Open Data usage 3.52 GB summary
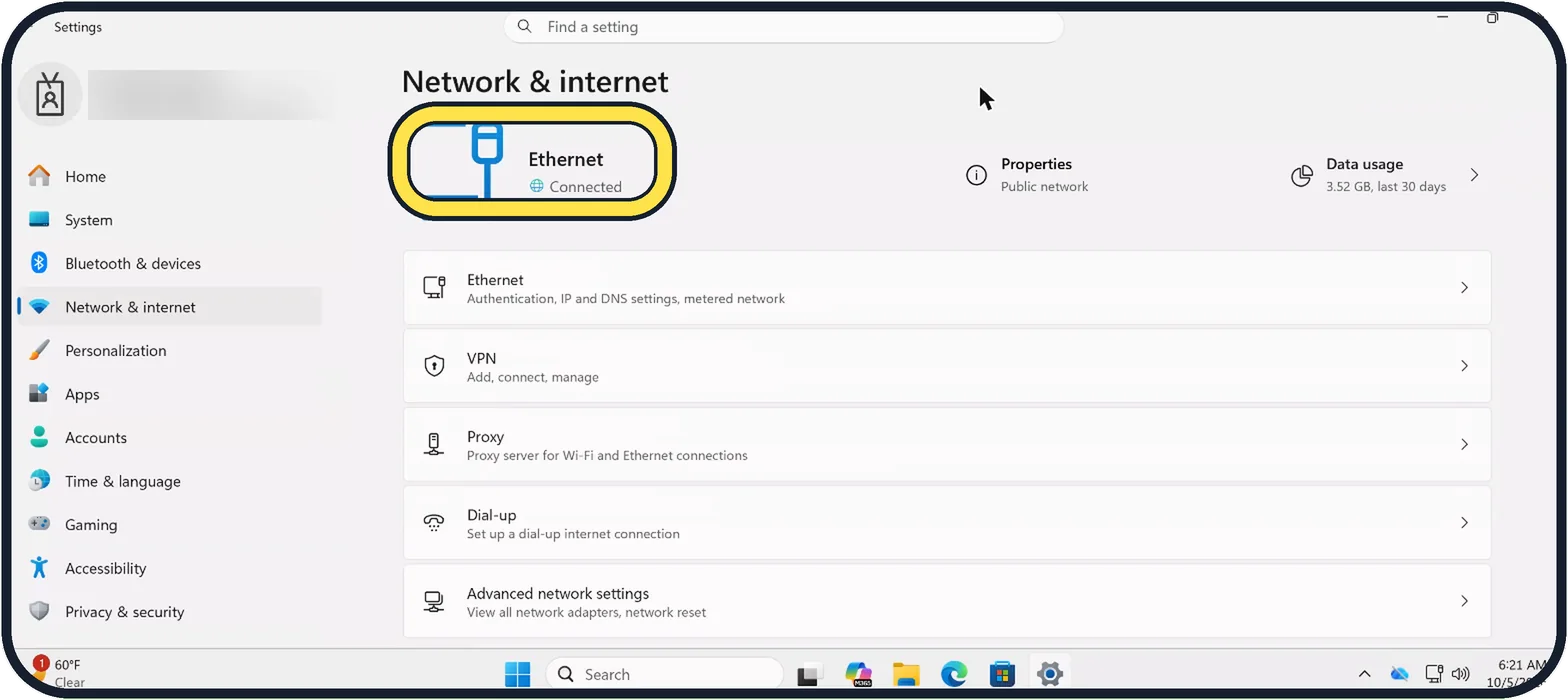Viewport: 1568px width, 700px height. (1386, 175)
